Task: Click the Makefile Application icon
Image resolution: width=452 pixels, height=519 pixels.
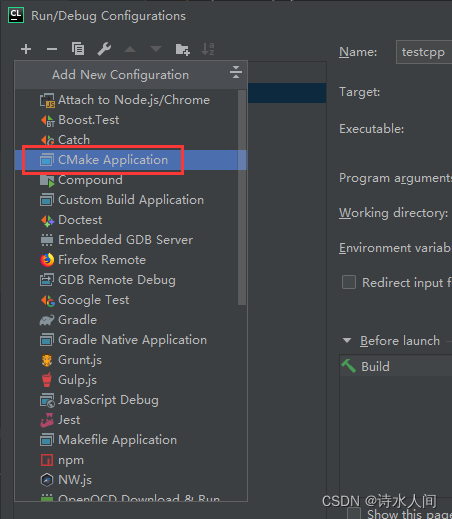Action: 47,440
